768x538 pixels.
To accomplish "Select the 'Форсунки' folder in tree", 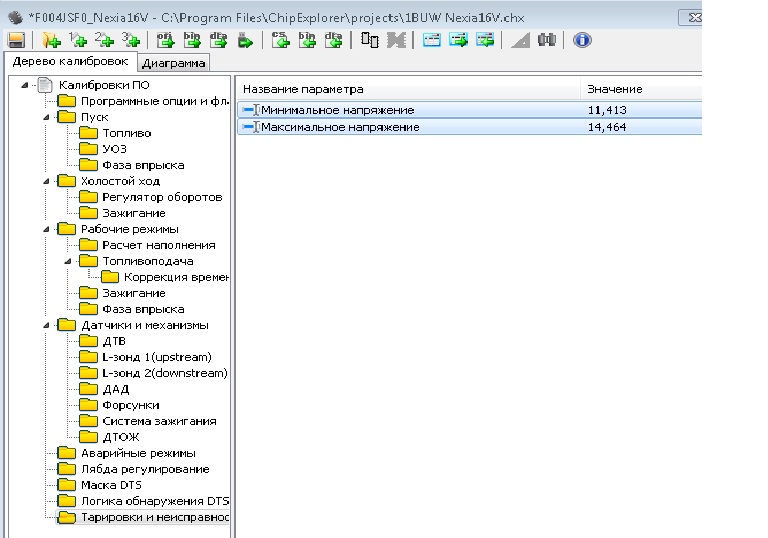I will click(130, 405).
